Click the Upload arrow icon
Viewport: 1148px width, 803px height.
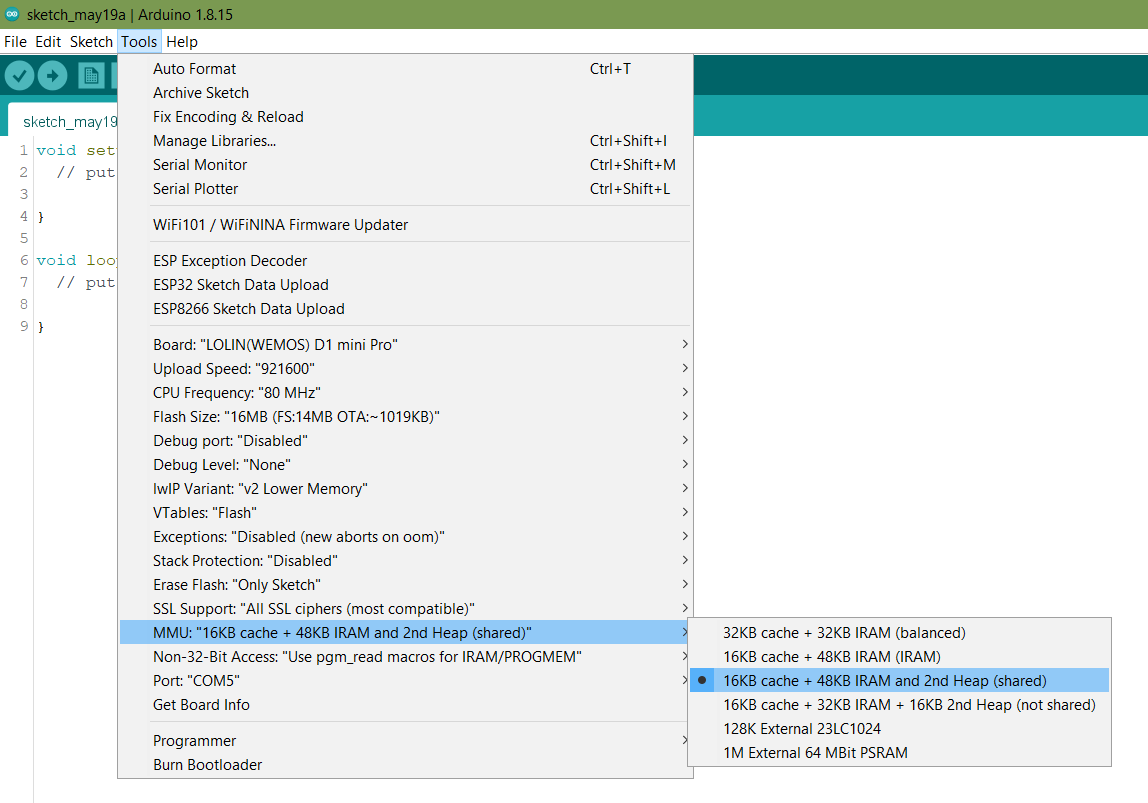click(x=52, y=75)
